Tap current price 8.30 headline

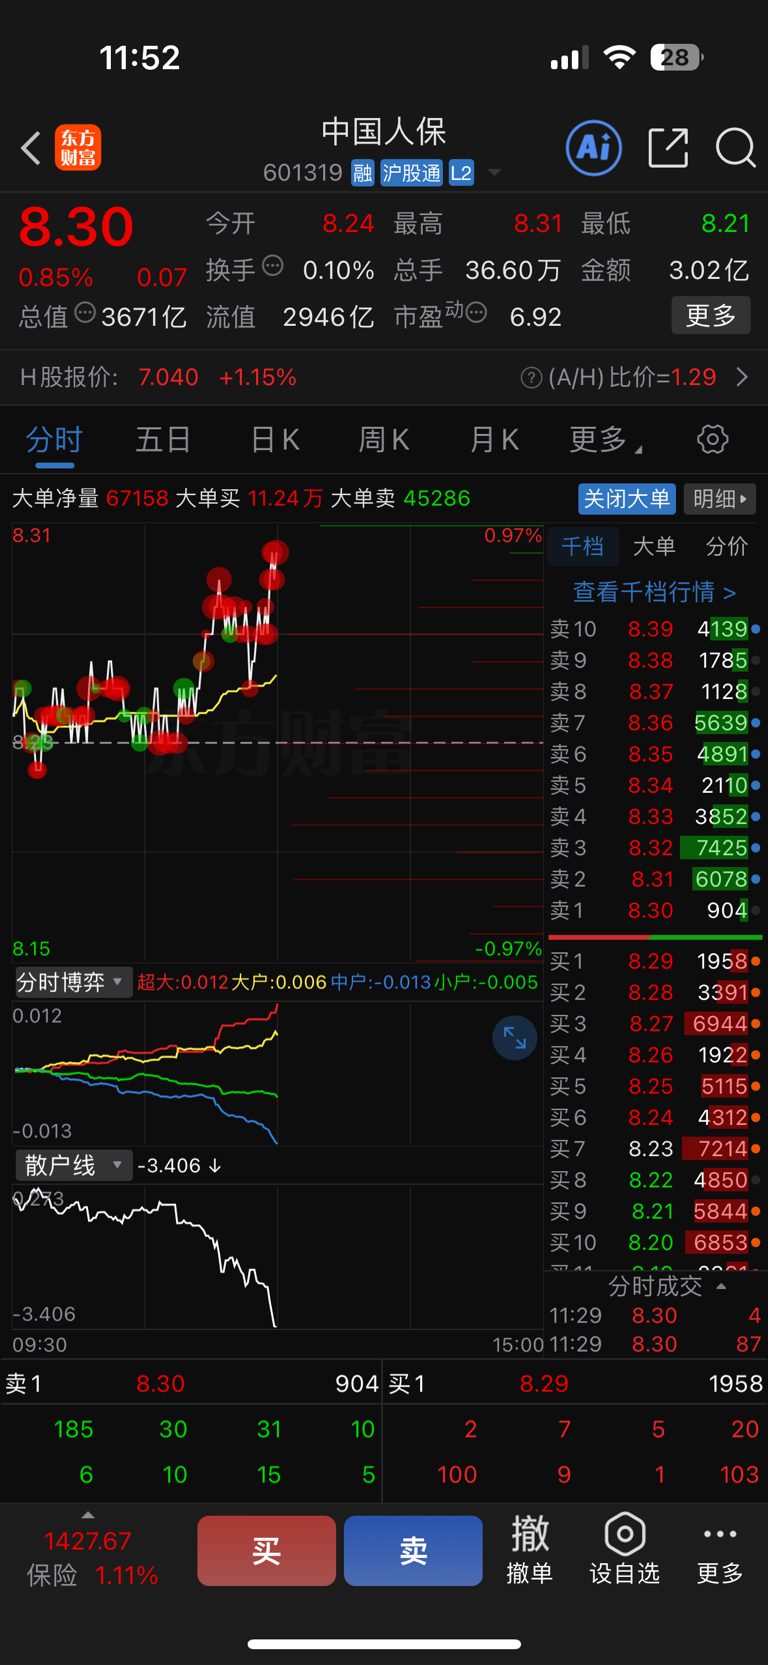click(76, 226)
